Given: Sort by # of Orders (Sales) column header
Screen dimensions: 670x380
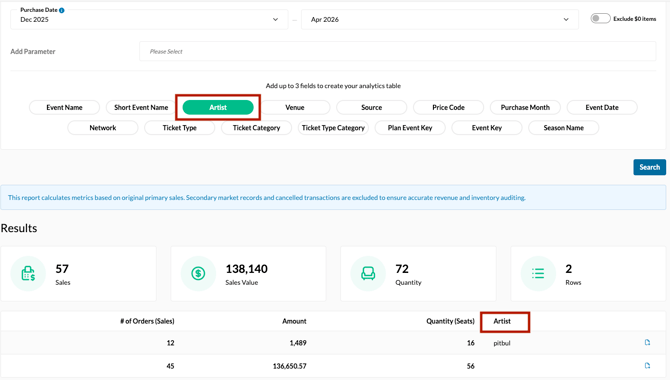Looking at the screenshot, I should pyautogui.click(x=147, y=321).
